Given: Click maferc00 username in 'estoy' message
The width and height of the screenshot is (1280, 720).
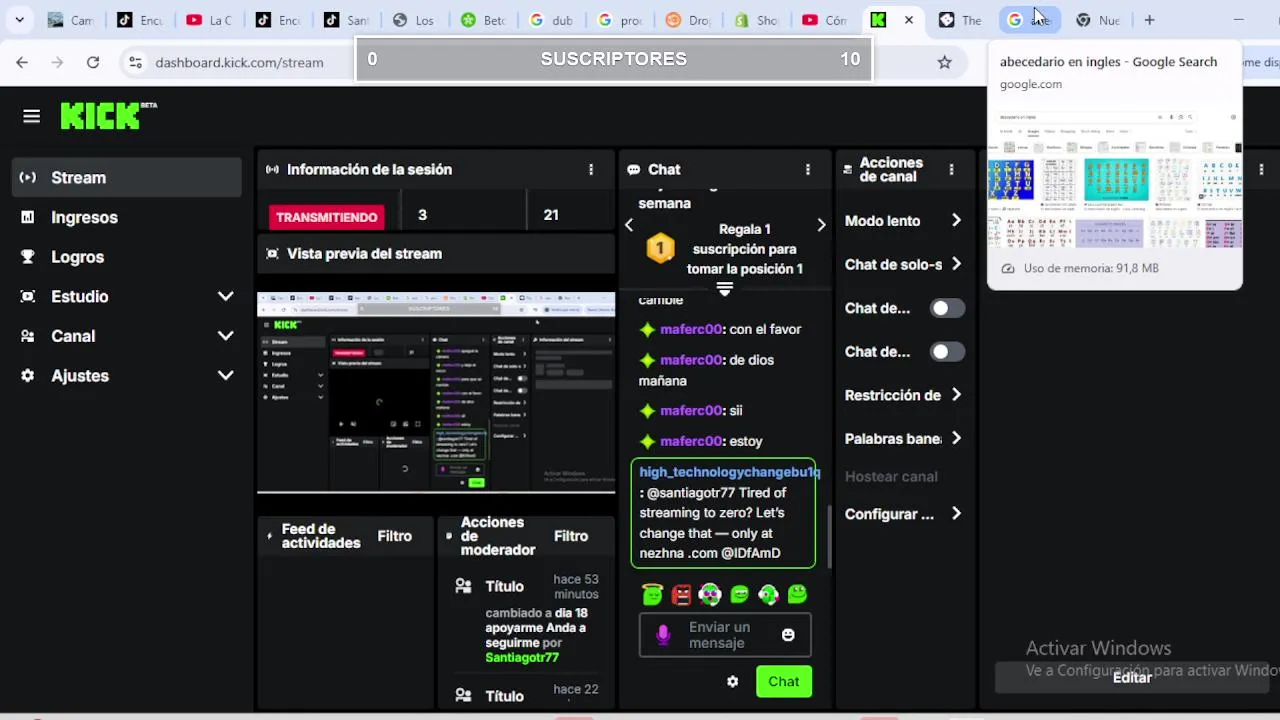Looking at the screenshot, I should point(691,441).
